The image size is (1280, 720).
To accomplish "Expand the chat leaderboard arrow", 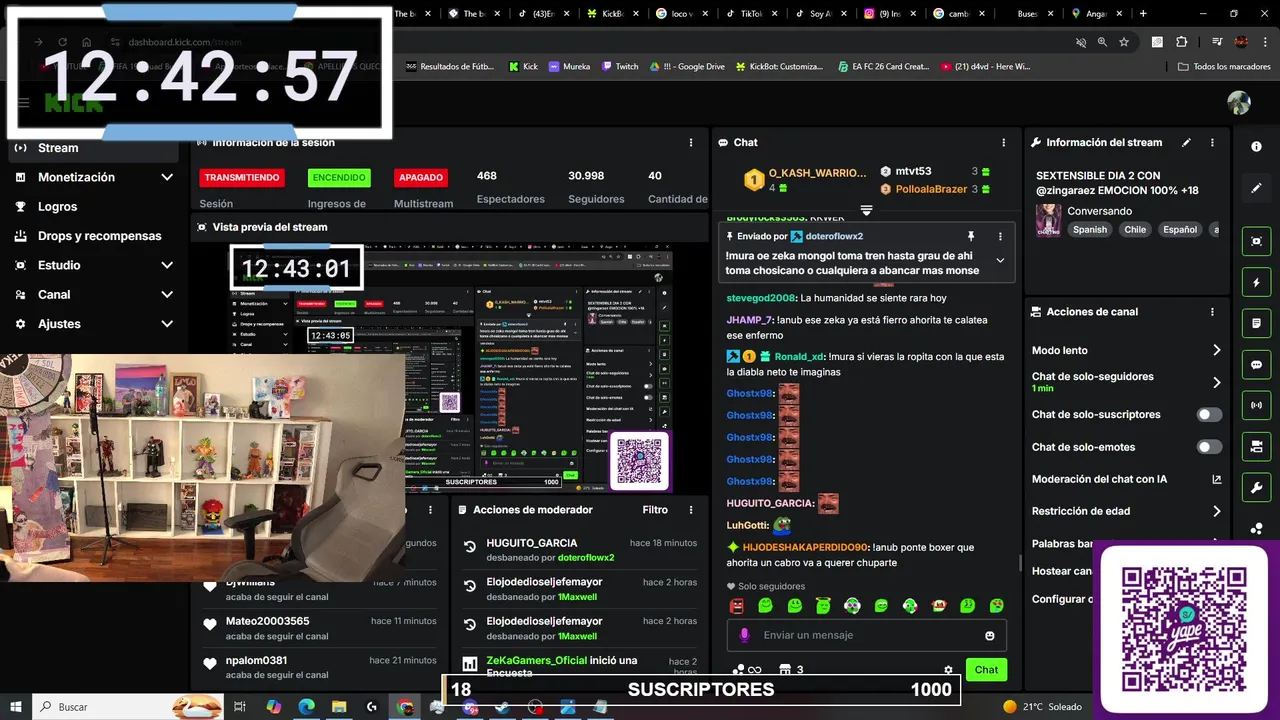I will [x=866, y=210].
